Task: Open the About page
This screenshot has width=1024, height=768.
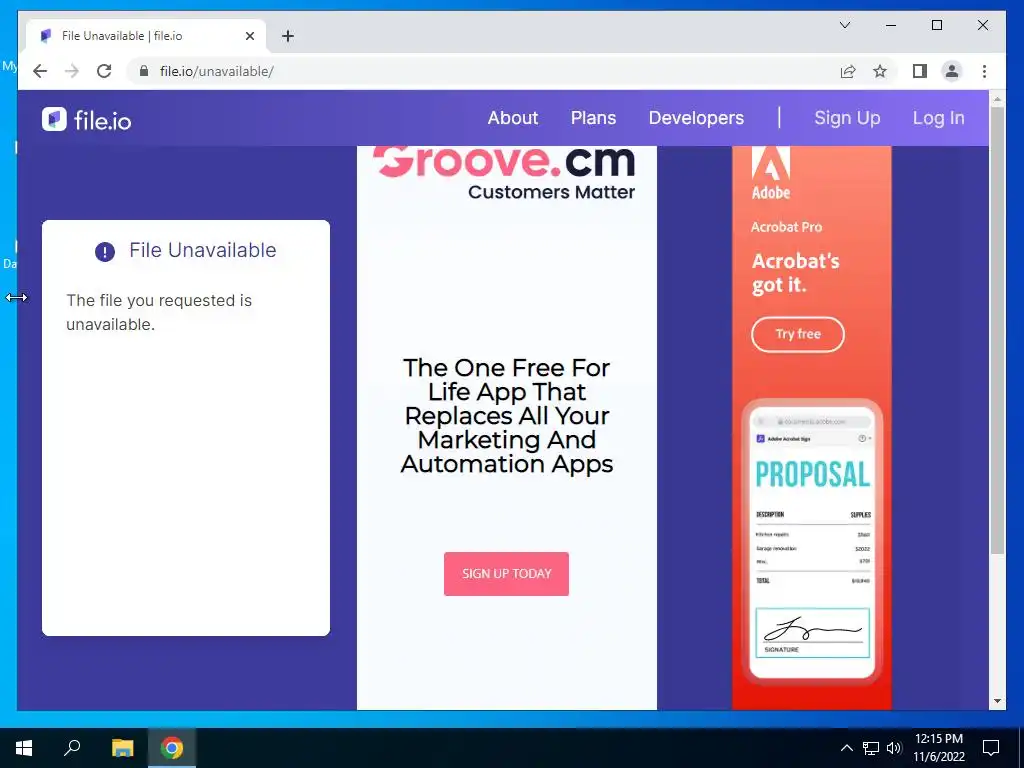Action: [x=513, y=118]
